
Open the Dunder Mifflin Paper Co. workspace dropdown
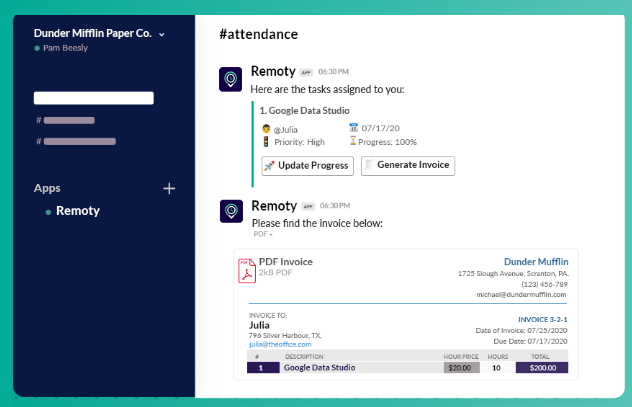coord(162,35)
